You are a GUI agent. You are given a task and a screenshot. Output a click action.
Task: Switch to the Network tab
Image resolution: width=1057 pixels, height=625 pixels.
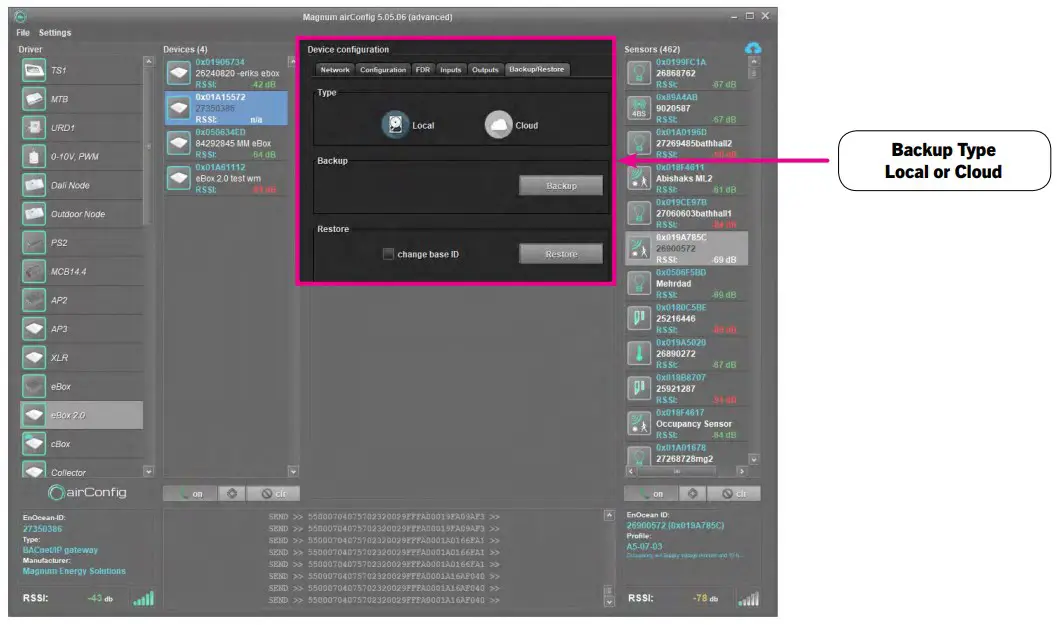click(335, 69)
